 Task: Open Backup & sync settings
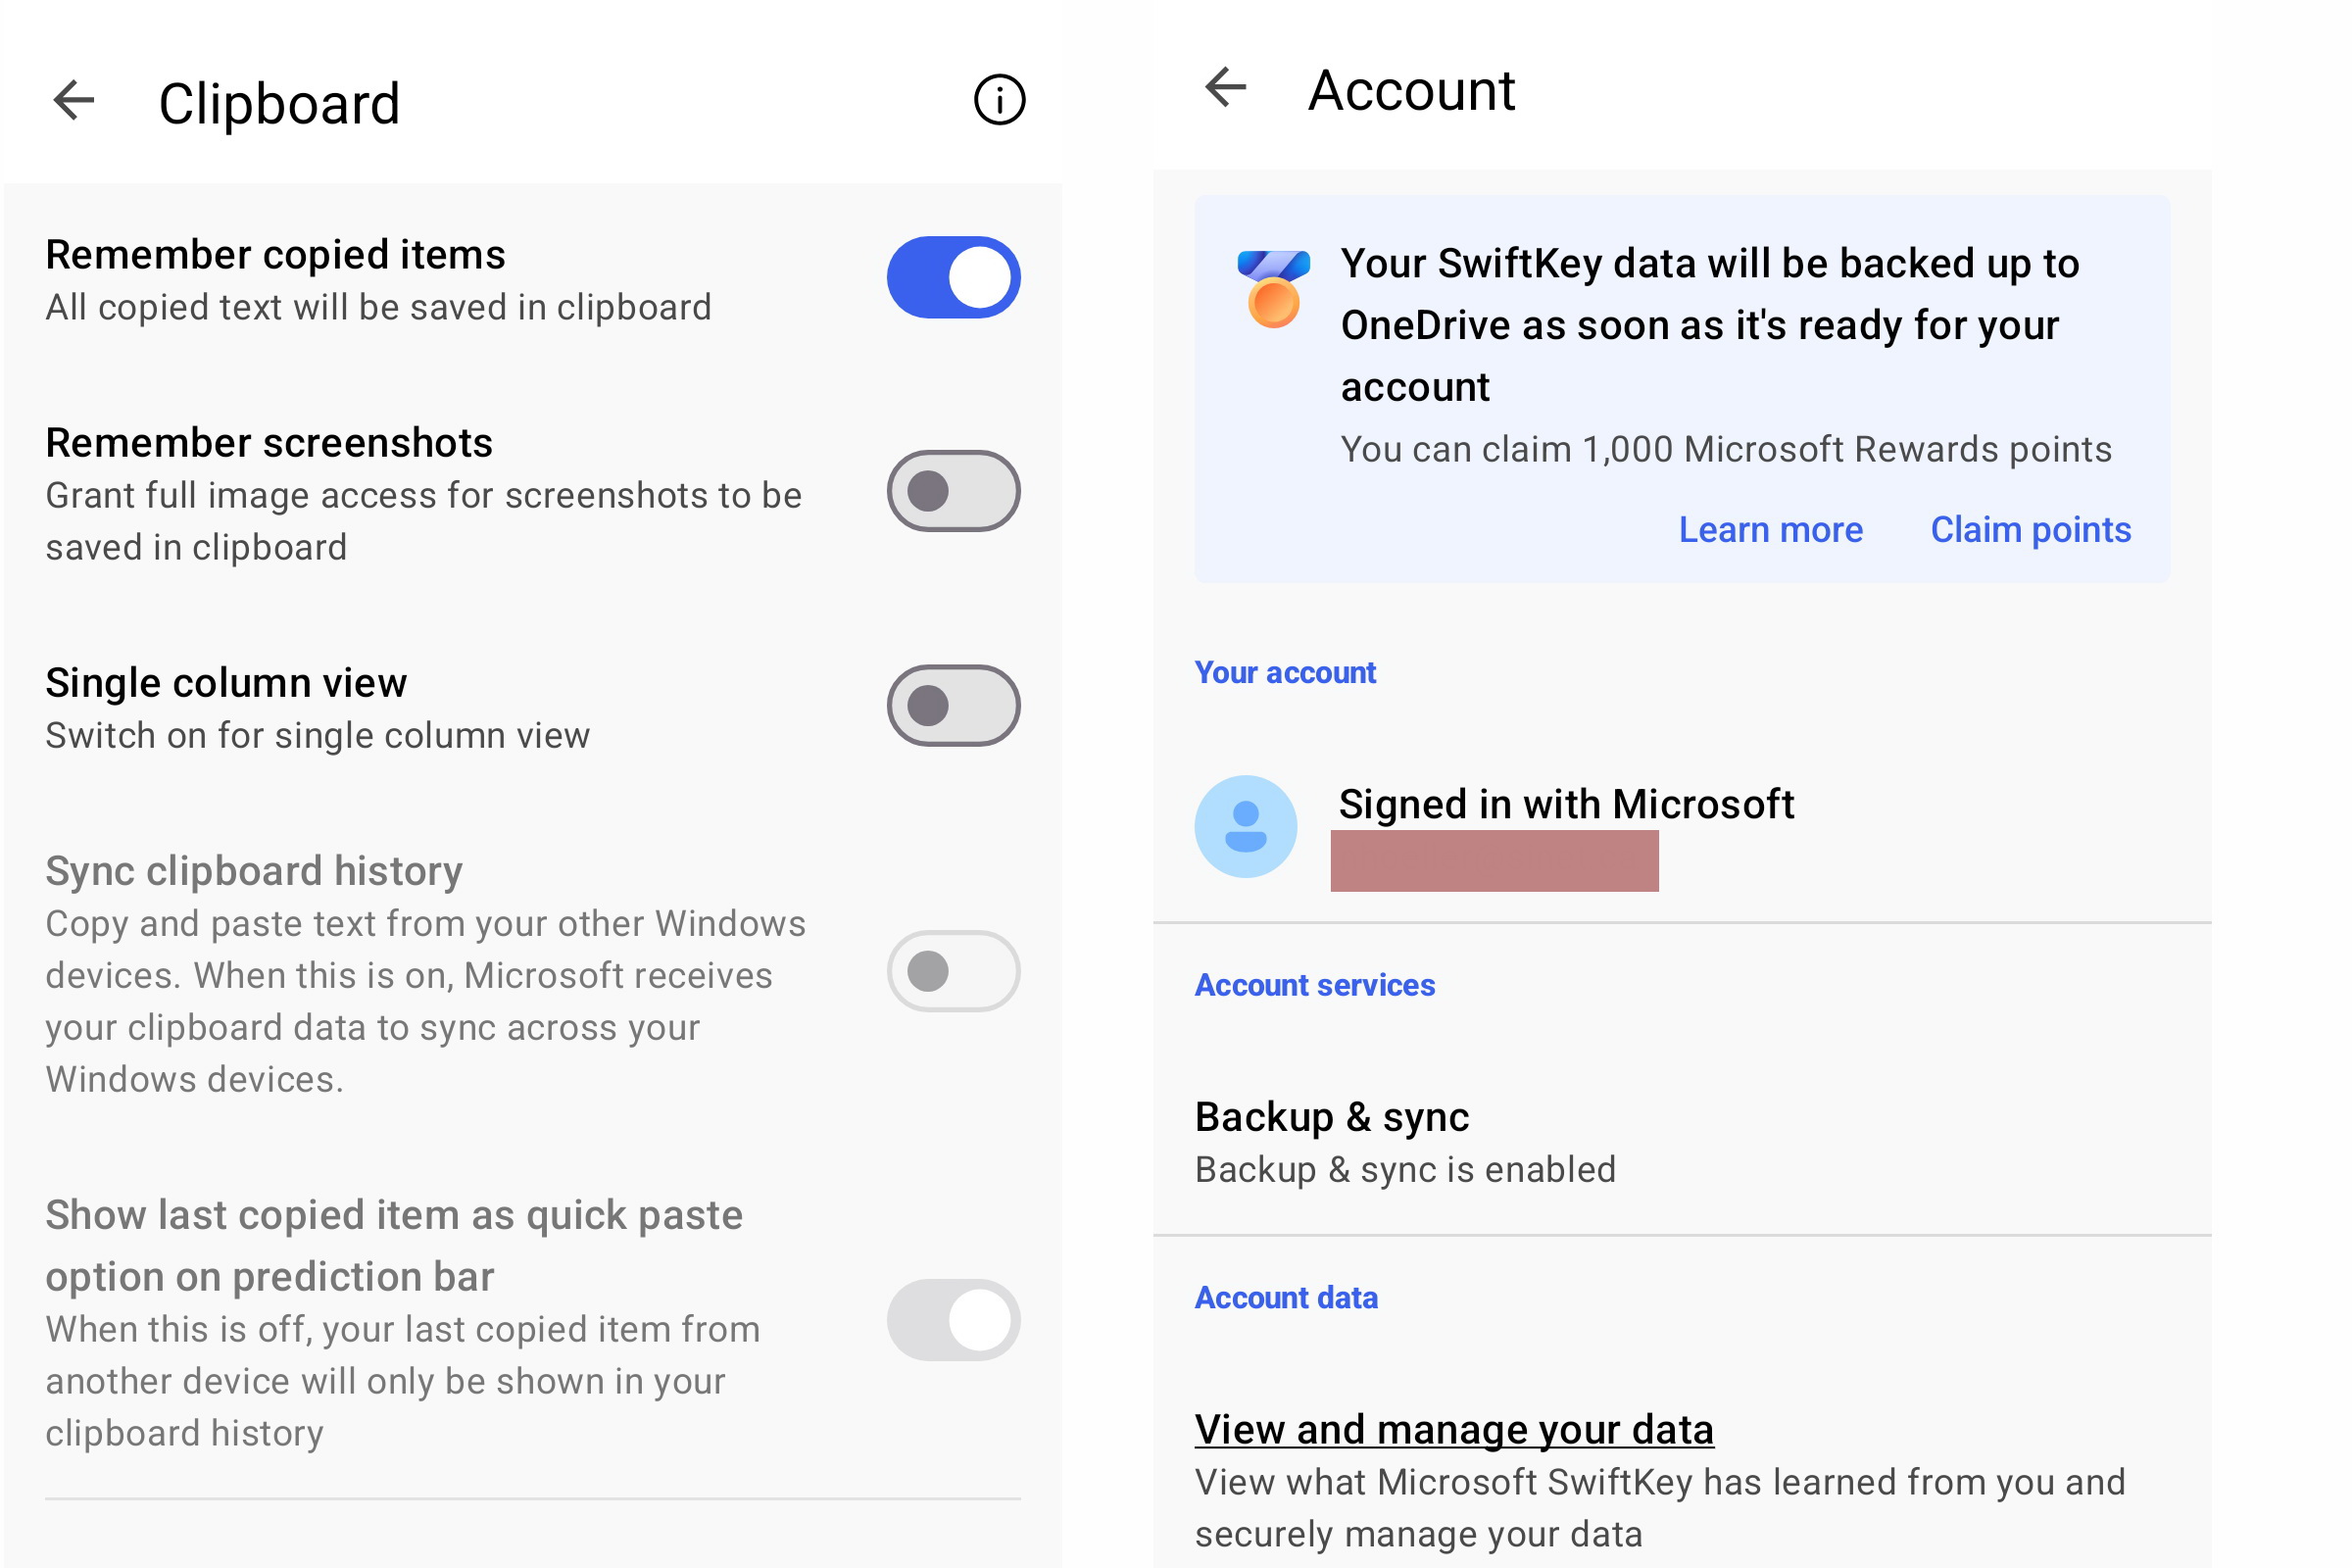pyautogui.click(x=1681, y=1142)
